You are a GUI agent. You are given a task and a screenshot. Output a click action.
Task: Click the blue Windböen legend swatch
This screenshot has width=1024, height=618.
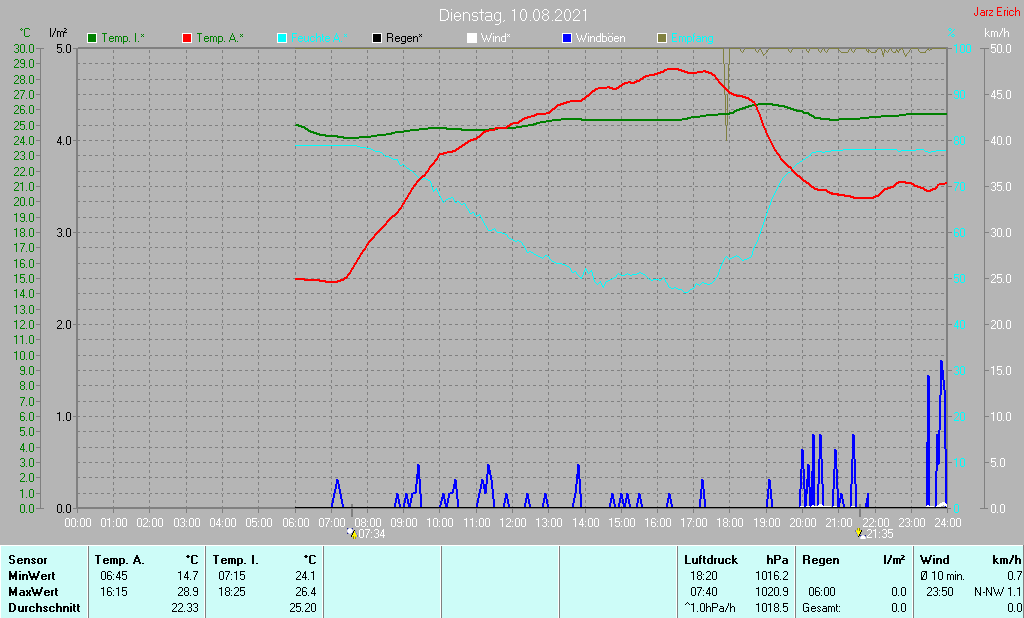click(x=567, y=38)
